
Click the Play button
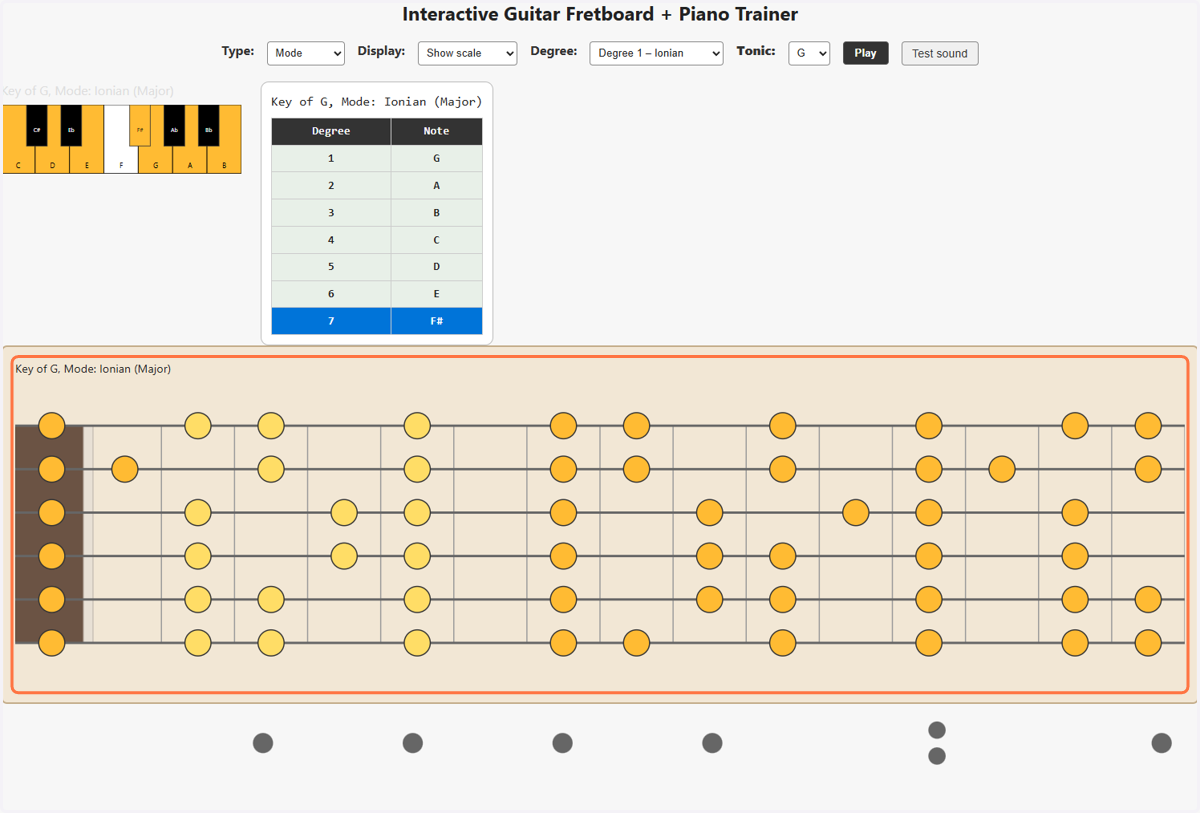(x=866, y=53)
